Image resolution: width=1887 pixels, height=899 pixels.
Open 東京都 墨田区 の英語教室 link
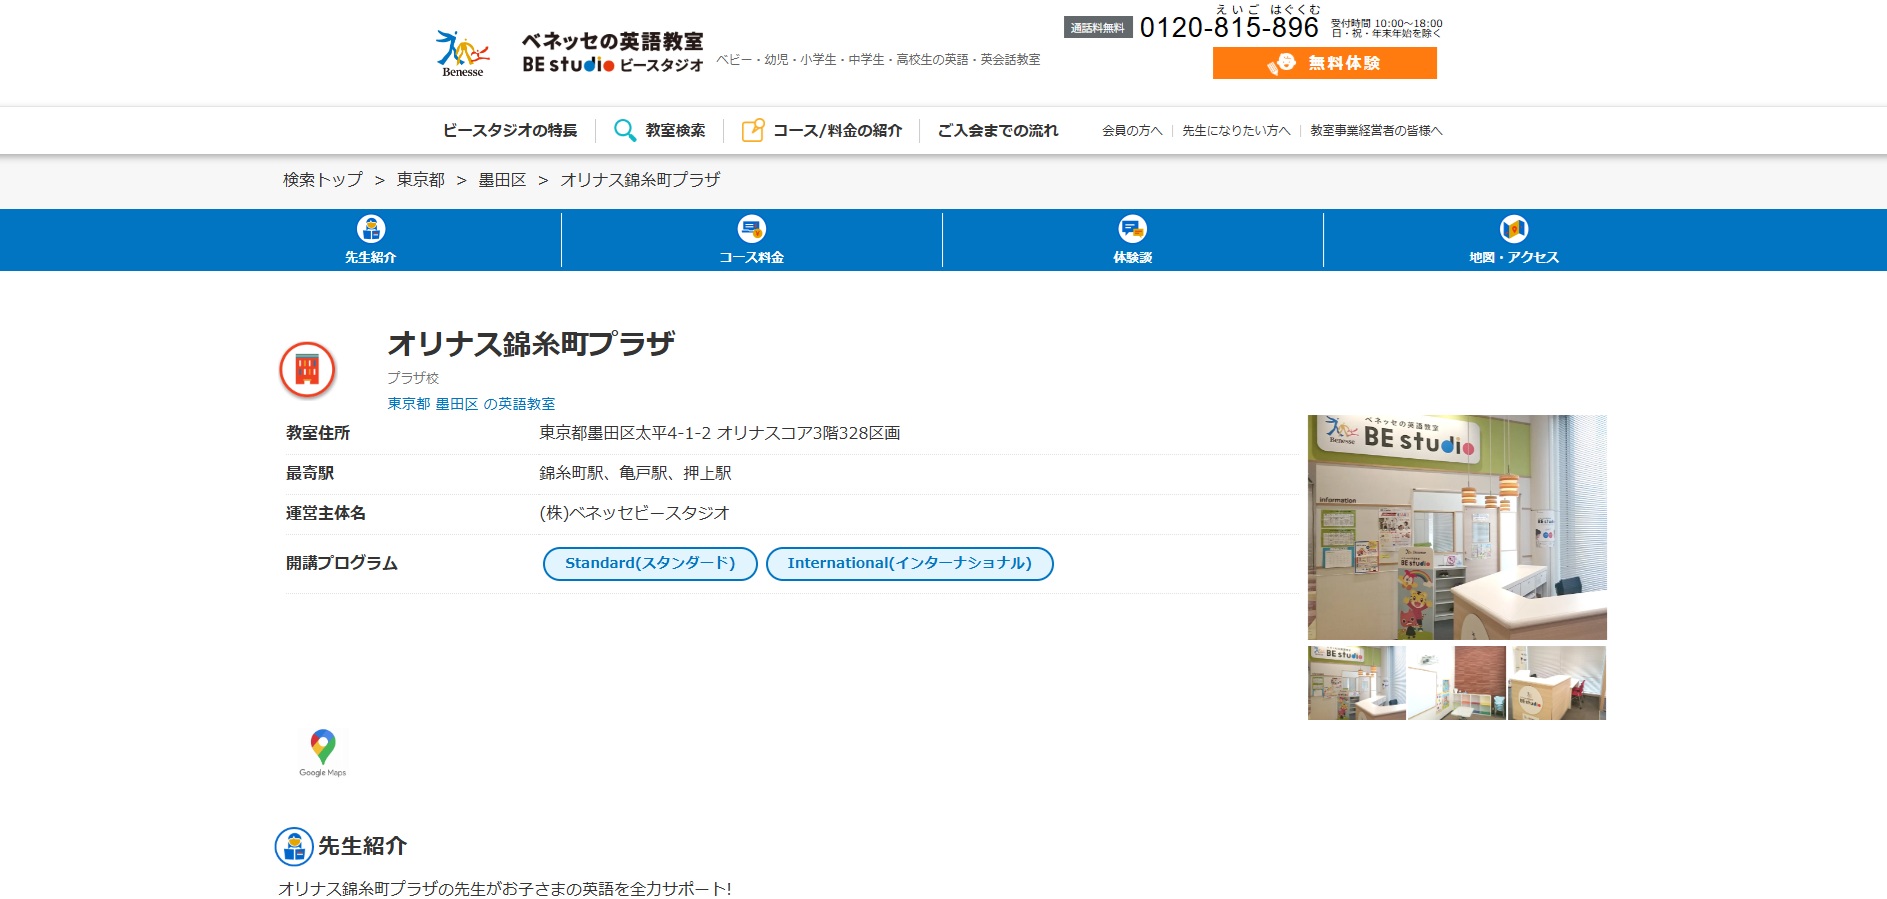tap(471, 404)
